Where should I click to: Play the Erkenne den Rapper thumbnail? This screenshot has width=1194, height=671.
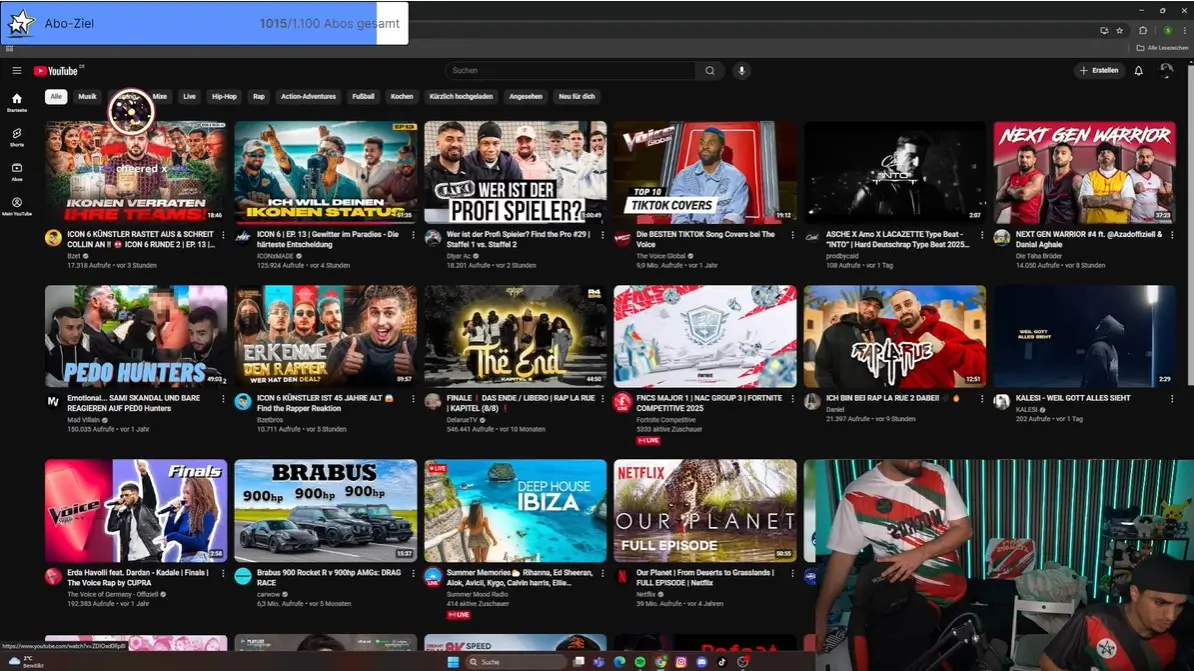326,336
